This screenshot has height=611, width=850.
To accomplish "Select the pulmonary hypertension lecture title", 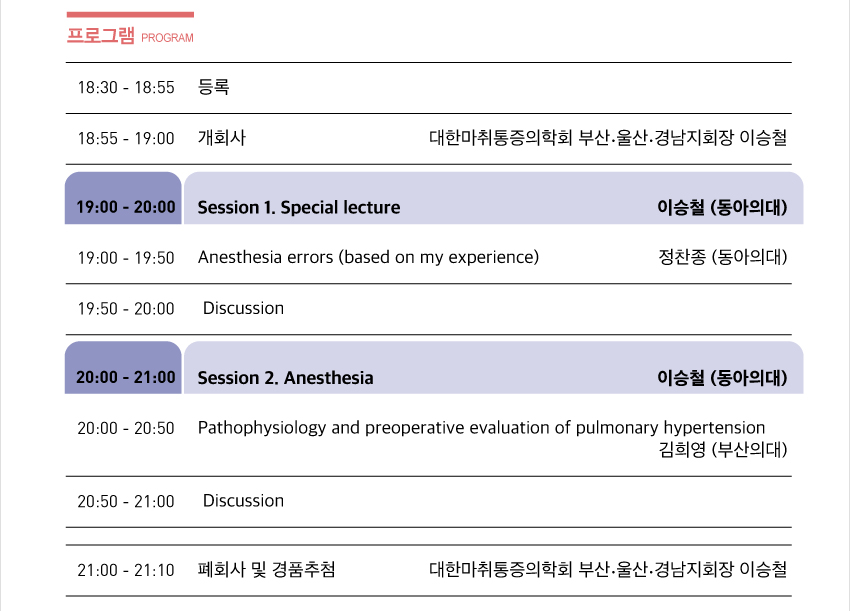I will point(481,428).
